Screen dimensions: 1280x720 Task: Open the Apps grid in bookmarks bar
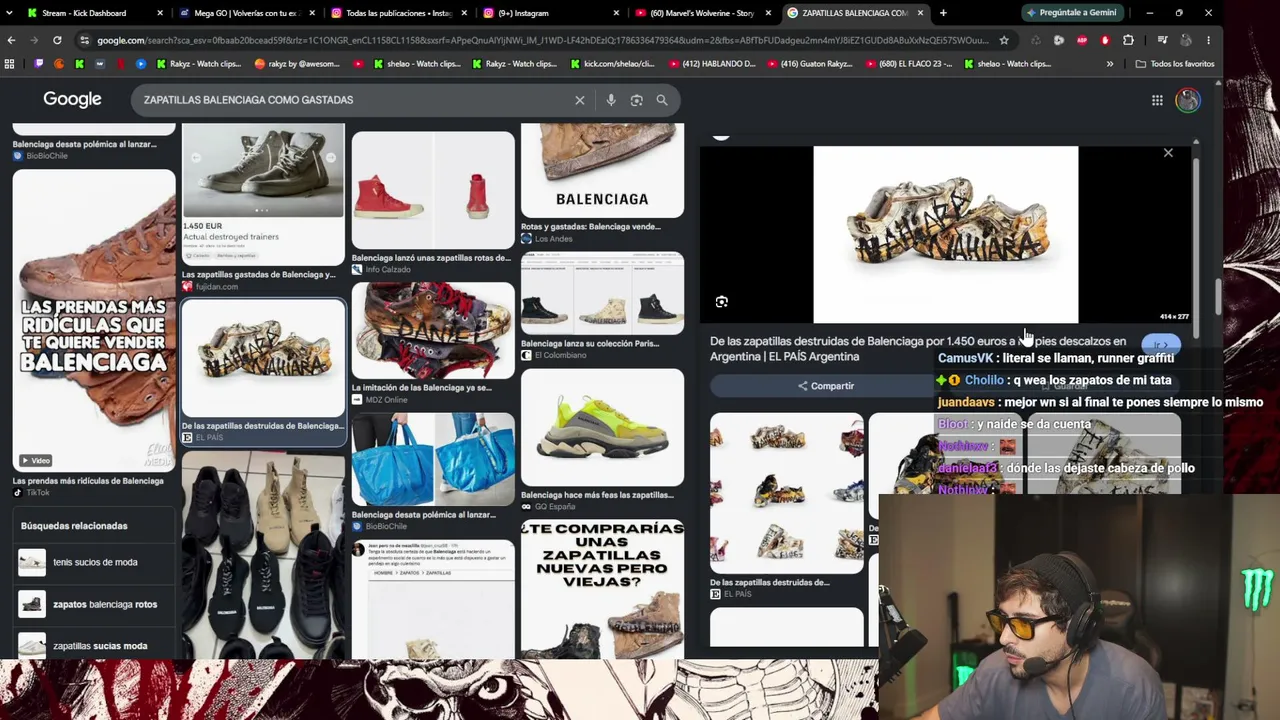click(10, 64)
